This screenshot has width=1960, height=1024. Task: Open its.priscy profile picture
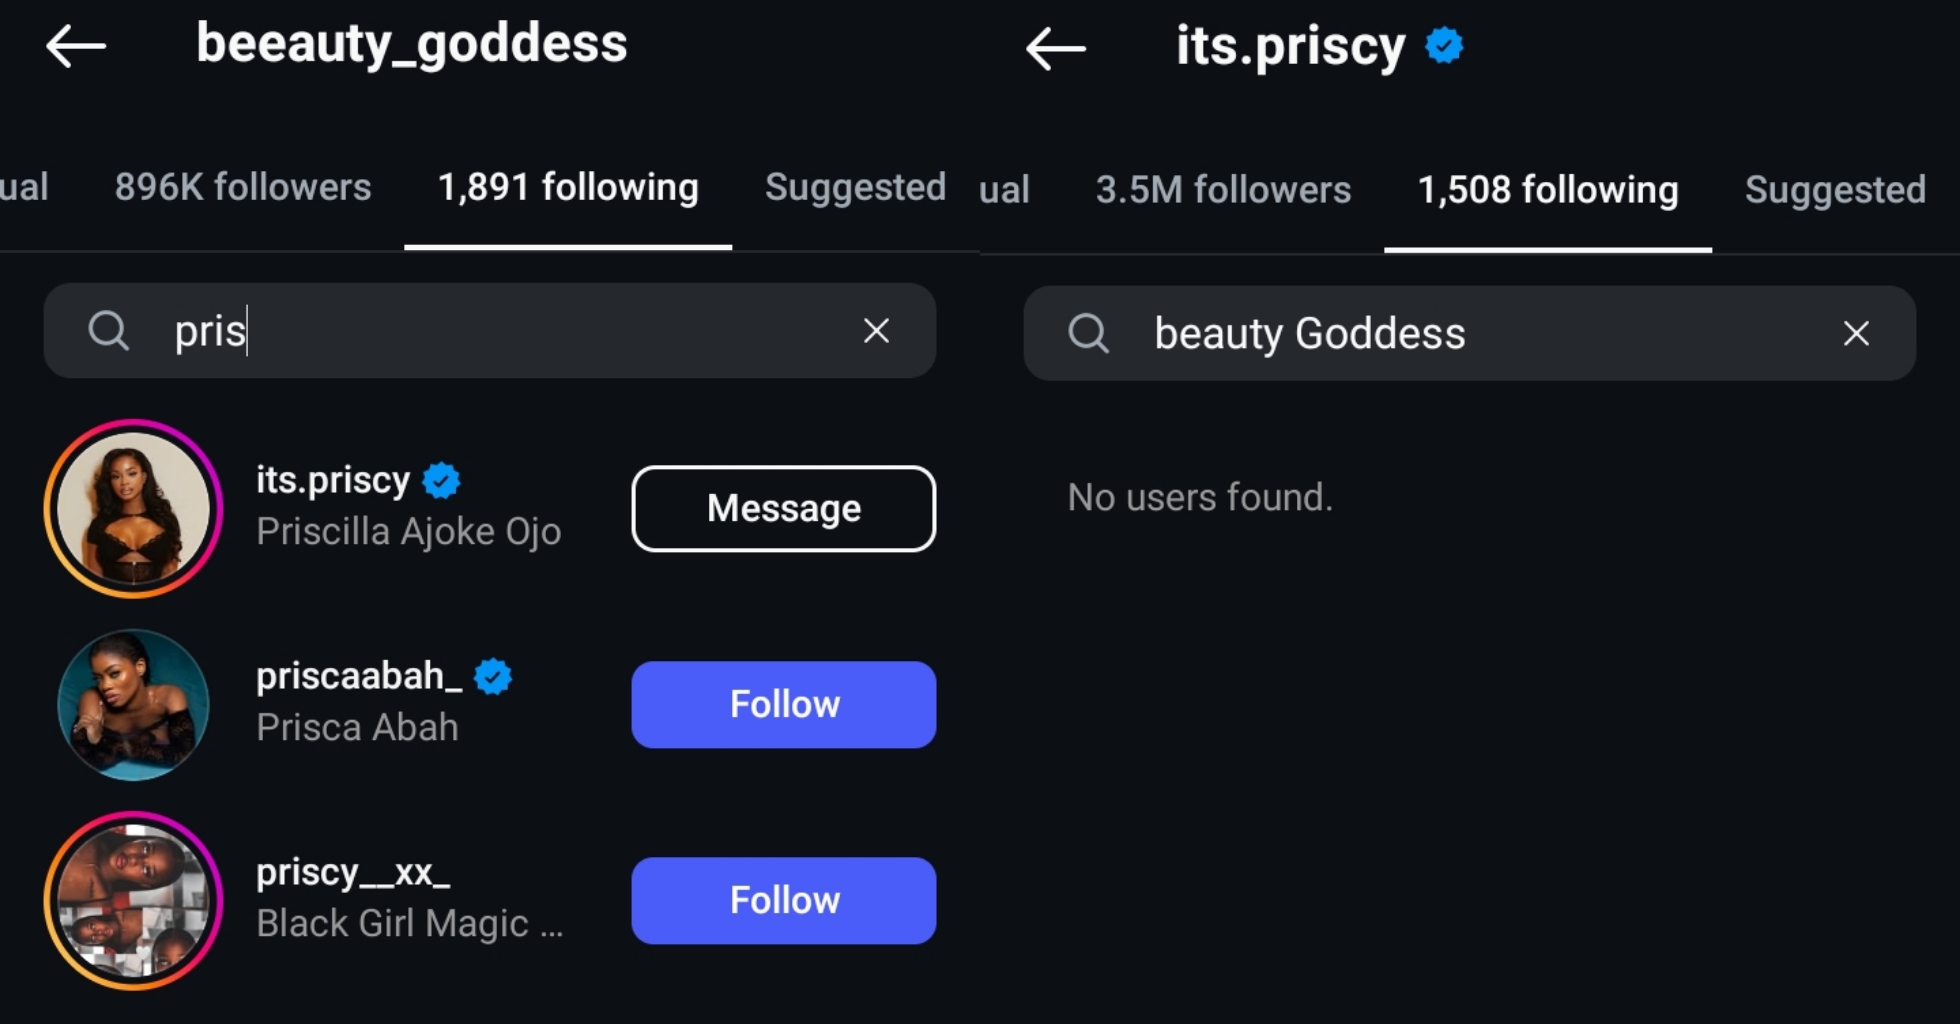[x=134, y=509]
